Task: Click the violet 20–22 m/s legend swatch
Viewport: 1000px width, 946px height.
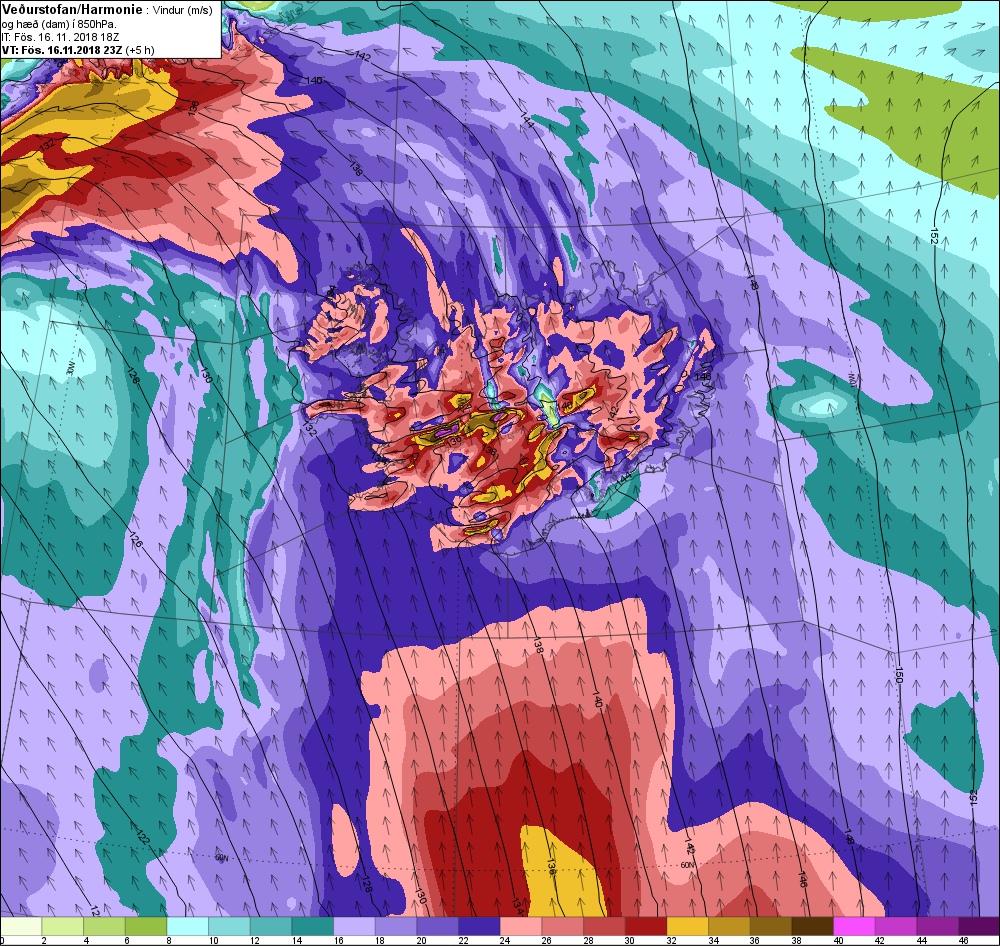Action: point(438,926)
